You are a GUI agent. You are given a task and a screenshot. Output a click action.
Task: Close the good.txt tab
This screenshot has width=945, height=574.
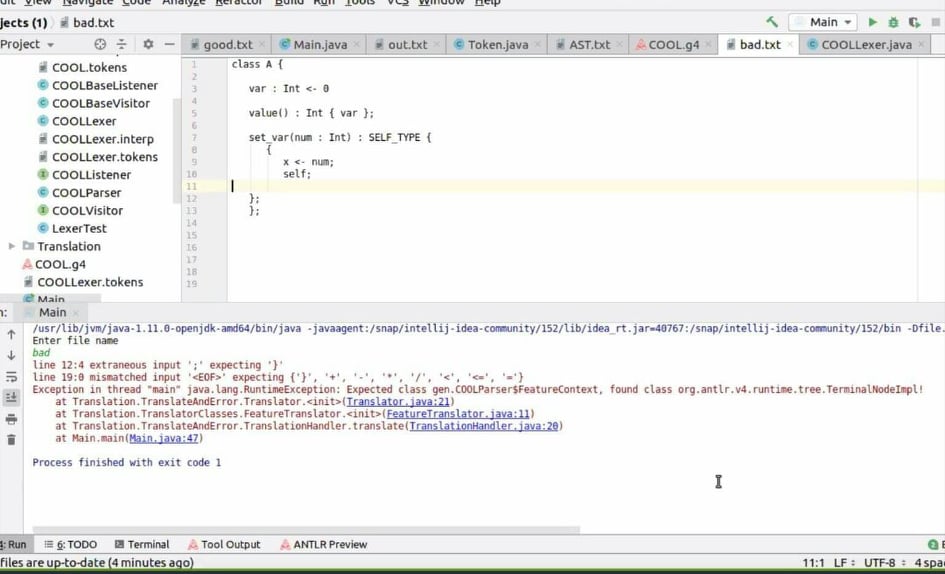262,45
